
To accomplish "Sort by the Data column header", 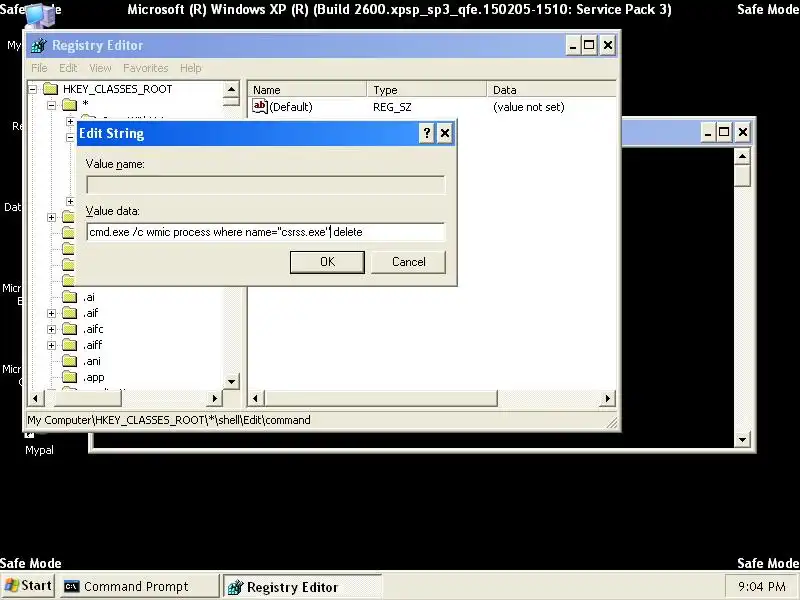I will [551, 90].
